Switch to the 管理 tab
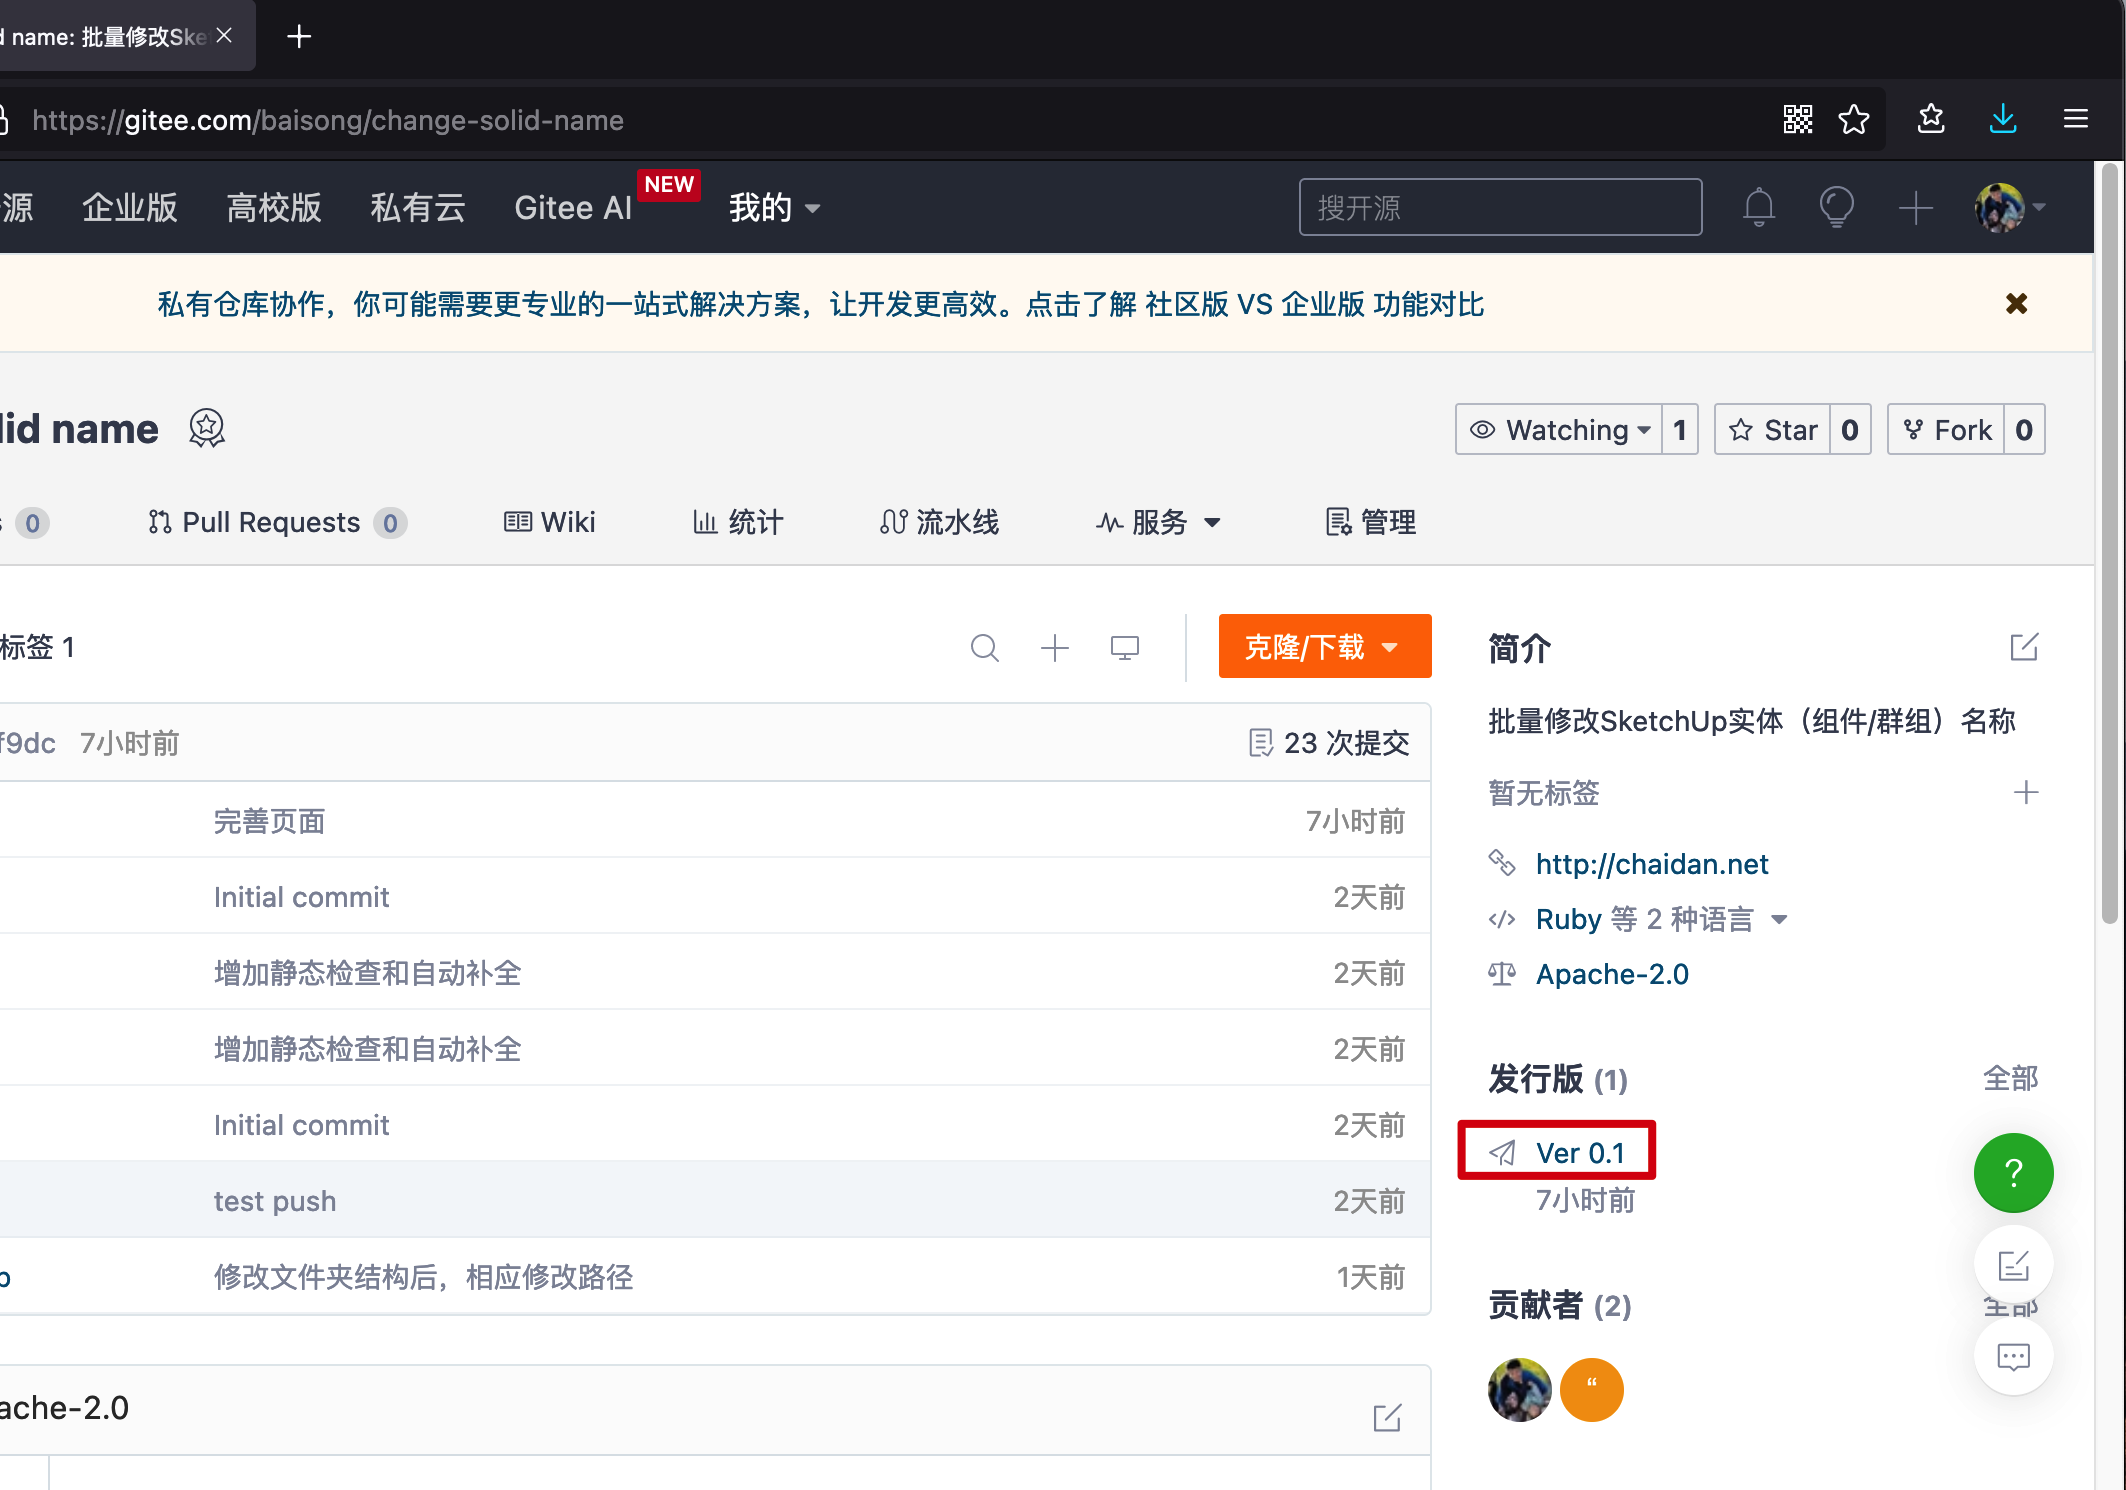2126x1490 pixels. point(1371,522)
